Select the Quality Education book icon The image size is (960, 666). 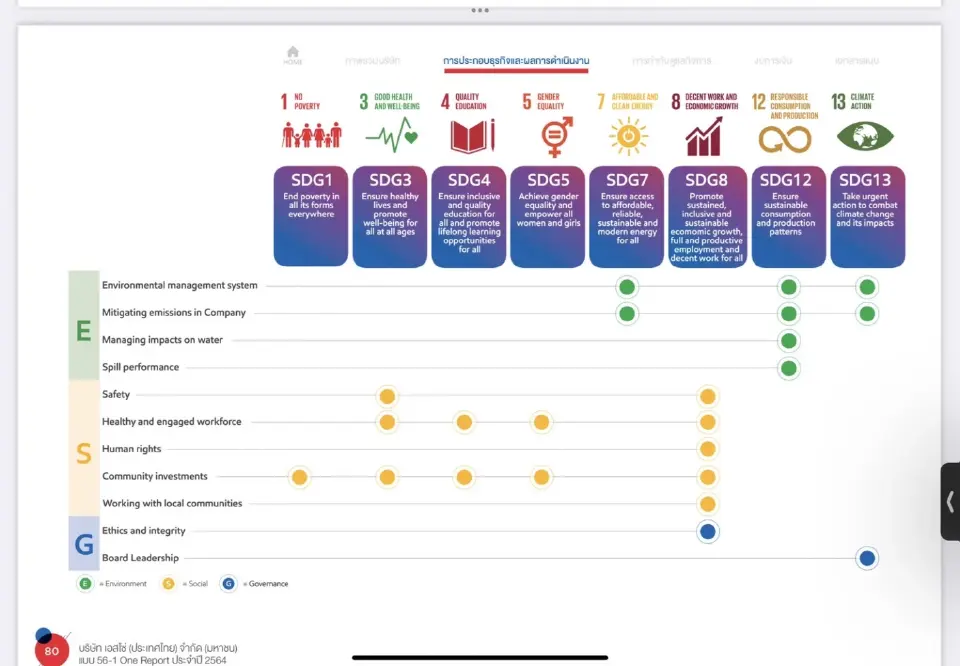472,136
